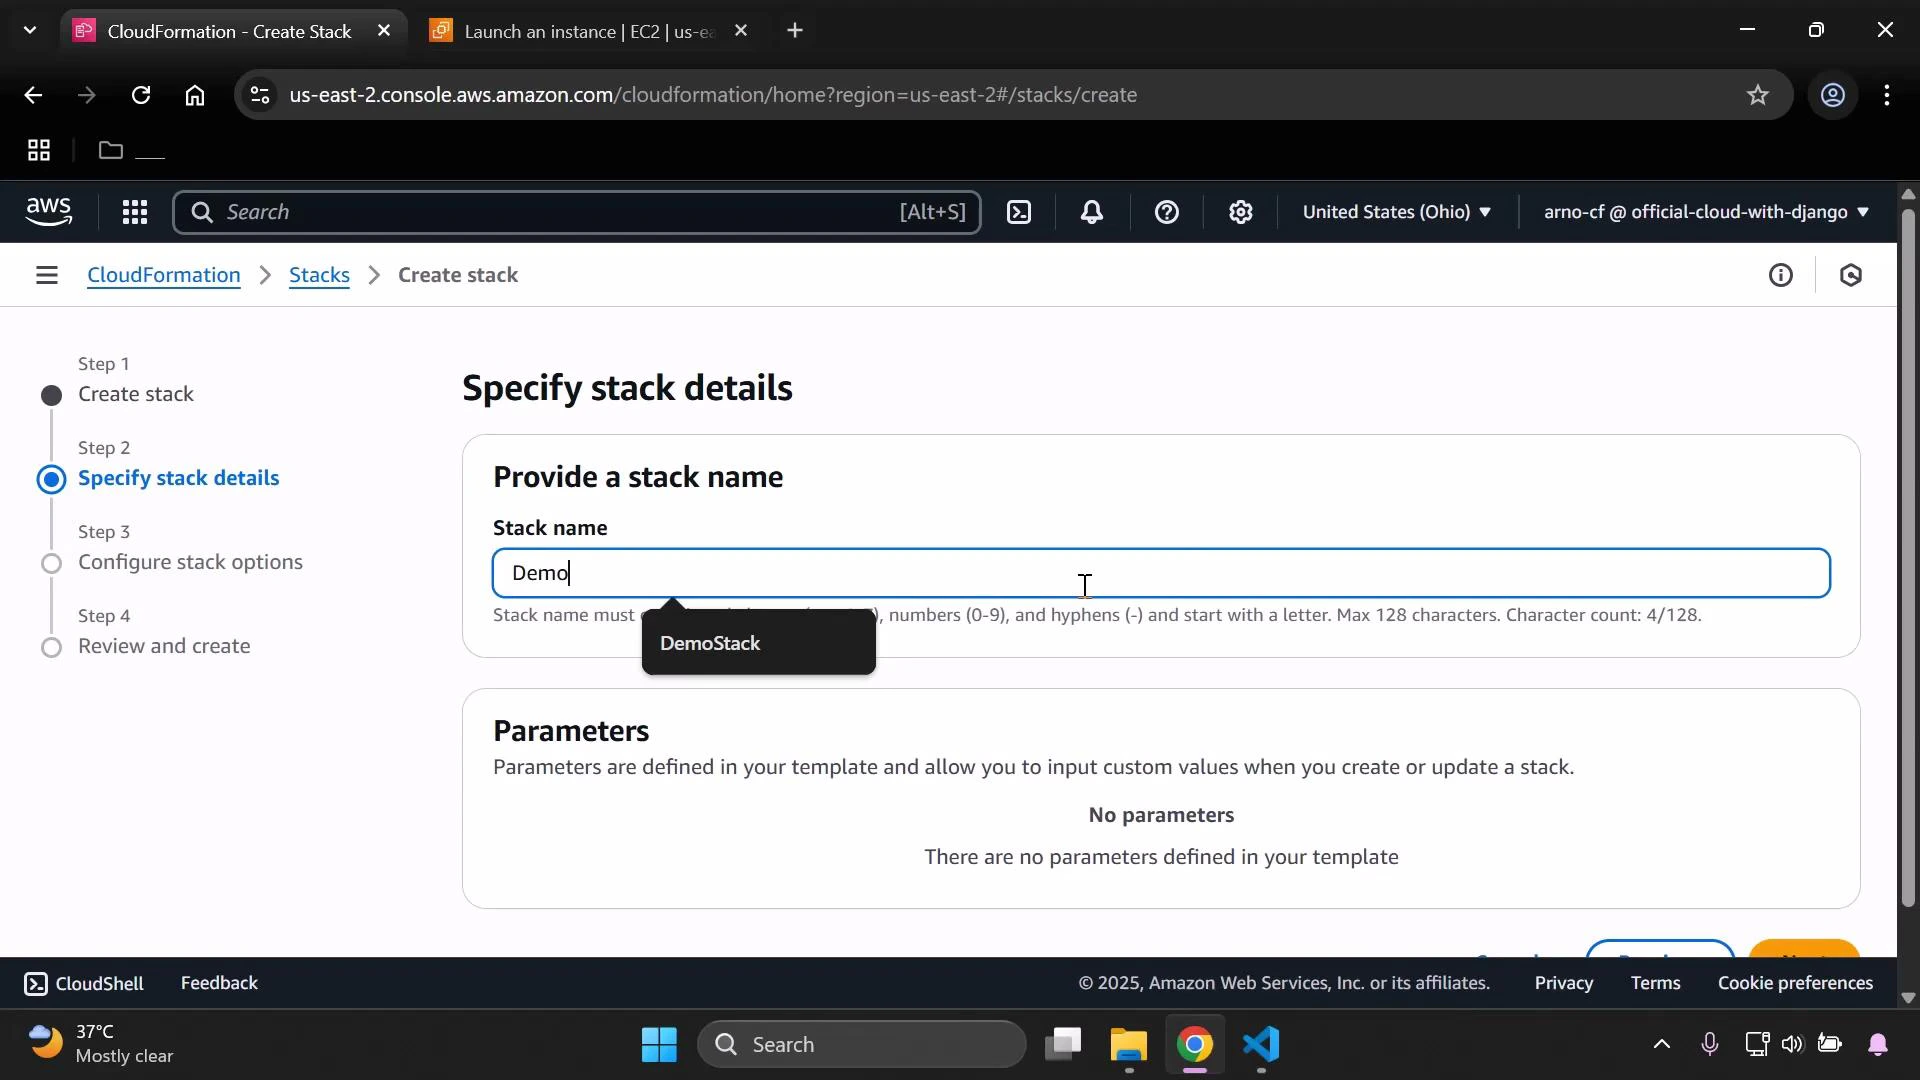Click the info icon beside Create stack
This screenshot has width=1920, height=1080.
point(1783,275)
